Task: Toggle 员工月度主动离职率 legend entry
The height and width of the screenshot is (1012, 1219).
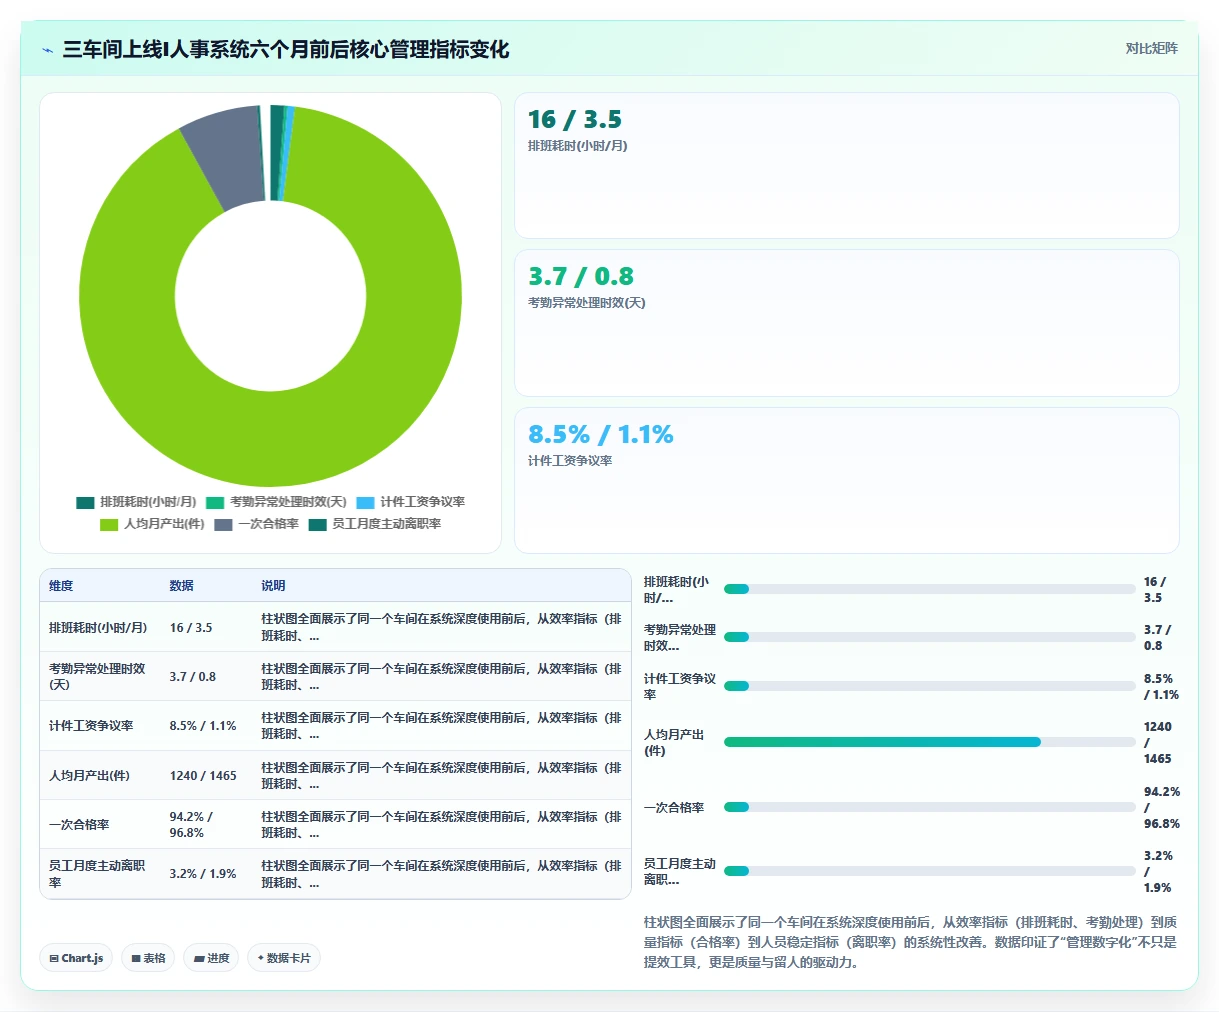Action: [374, 524]
